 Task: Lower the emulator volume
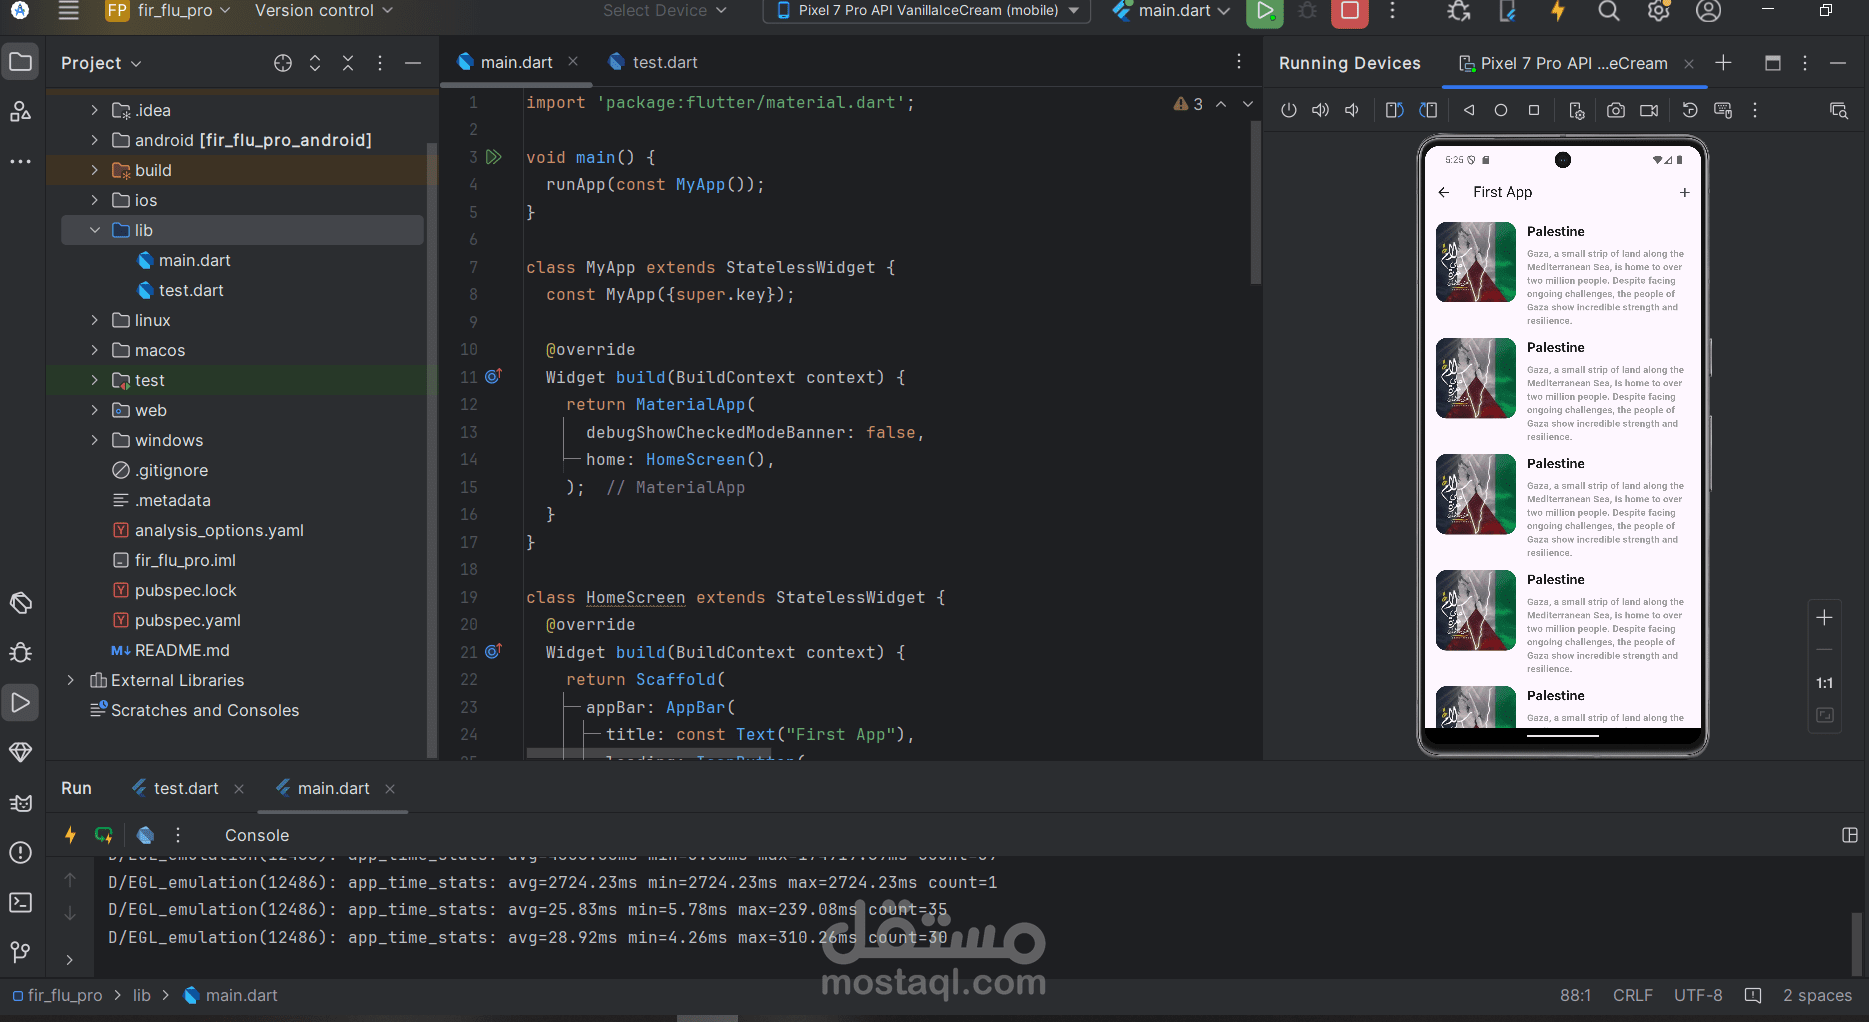1352,110
